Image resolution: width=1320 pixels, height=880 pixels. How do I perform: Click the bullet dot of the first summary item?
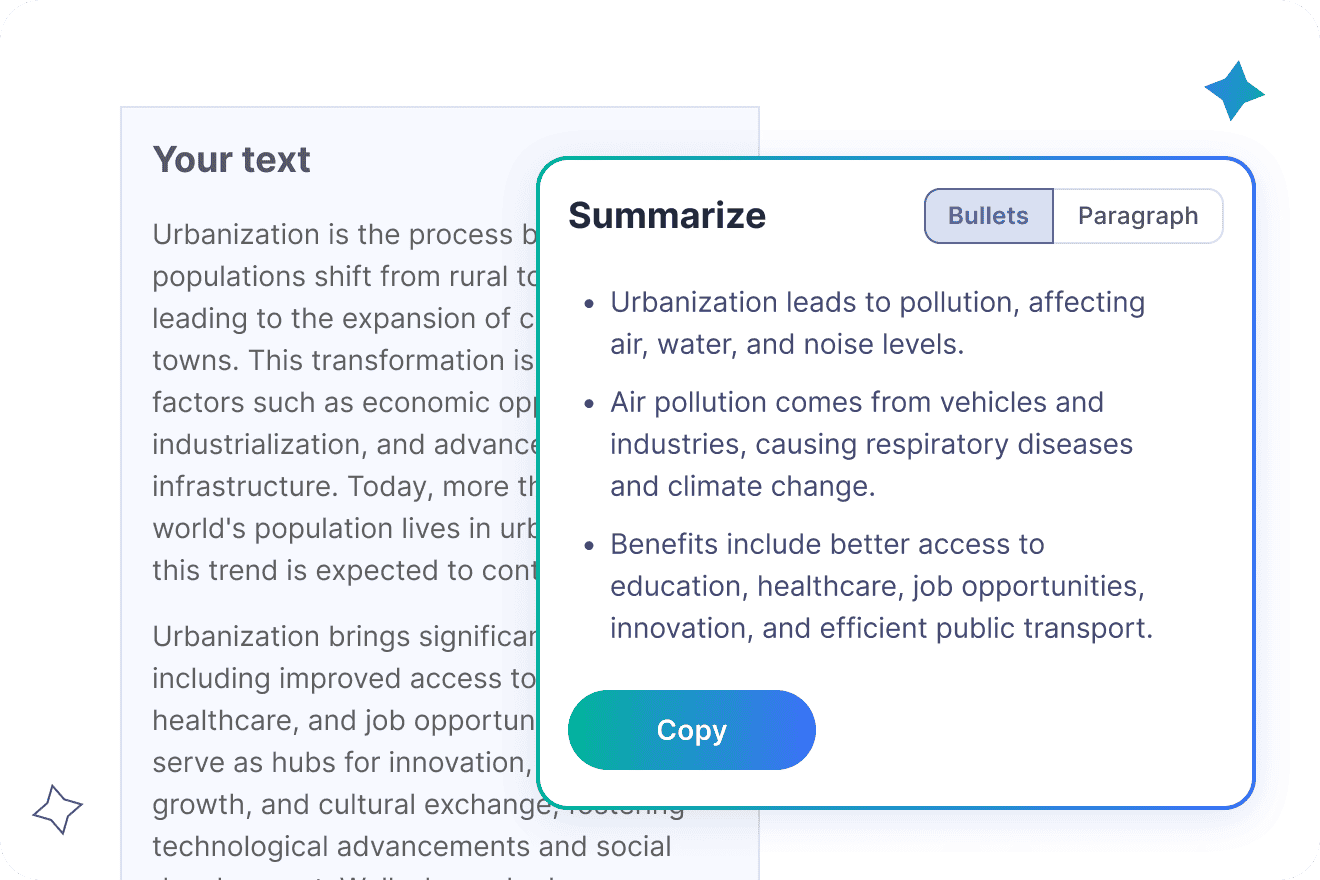pos(590,303)
